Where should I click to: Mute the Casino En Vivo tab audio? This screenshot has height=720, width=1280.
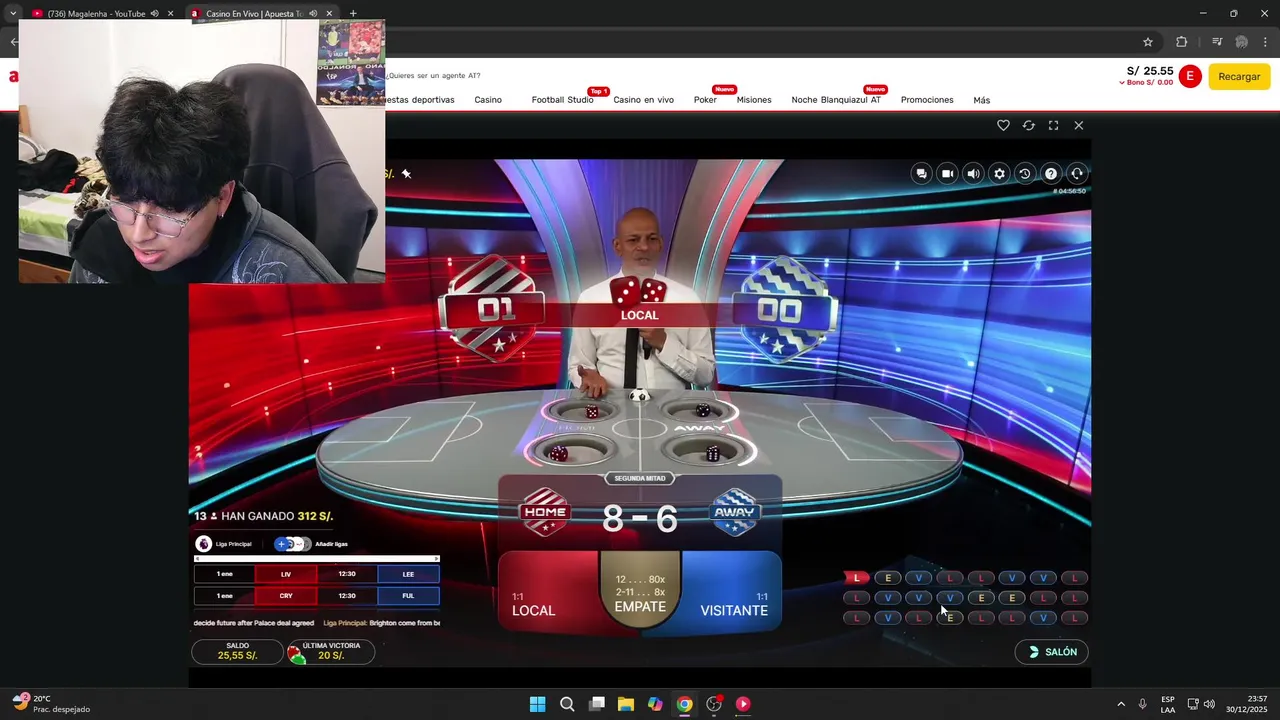(x=313, y=14)
